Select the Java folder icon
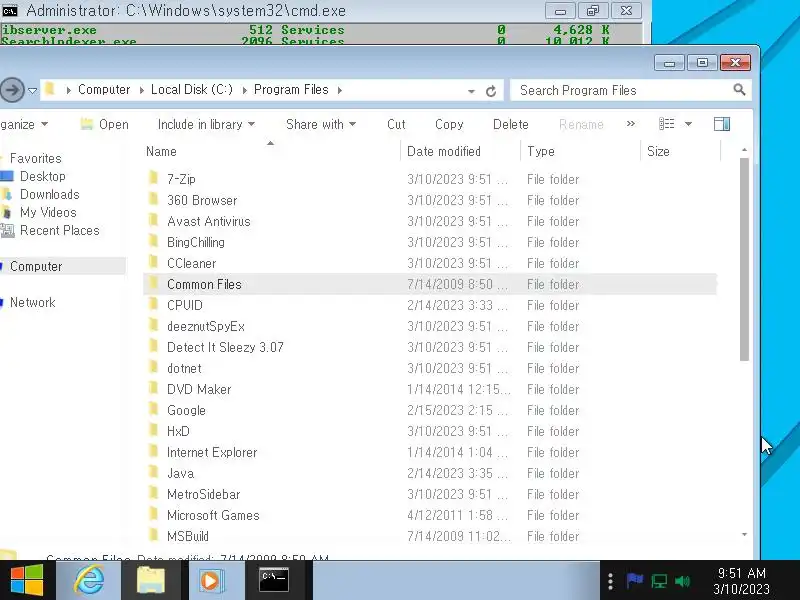800x600 pixels. [153, 472]
